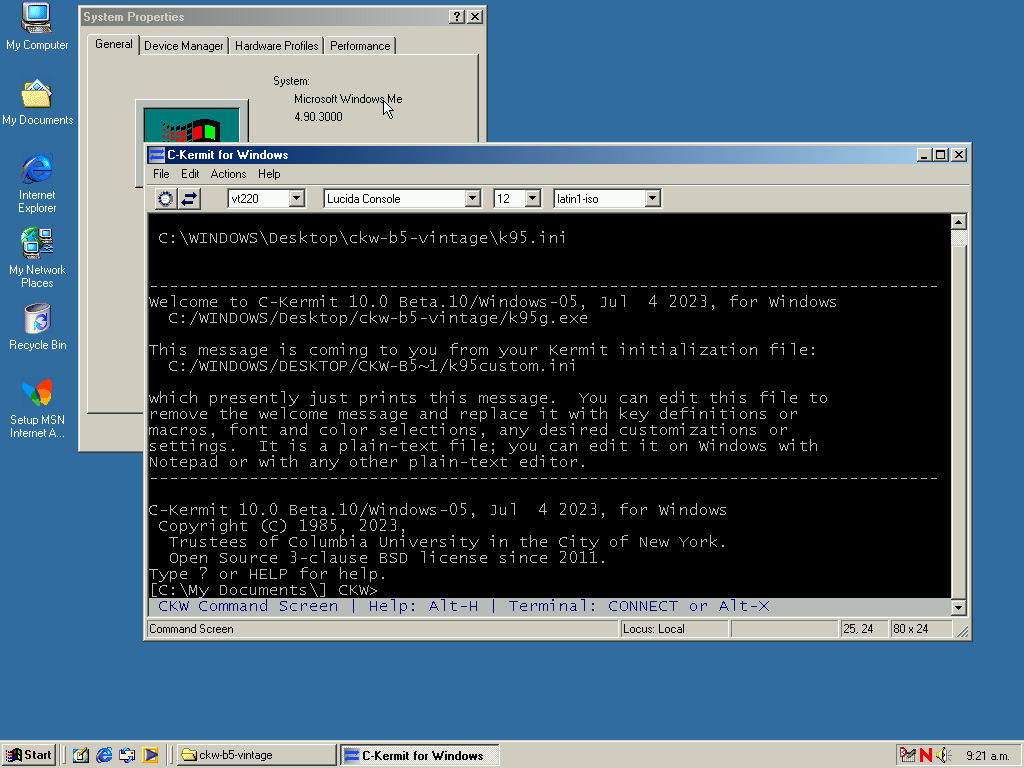Switch to the Hardware Profiles tab

[x=277, y=46]
